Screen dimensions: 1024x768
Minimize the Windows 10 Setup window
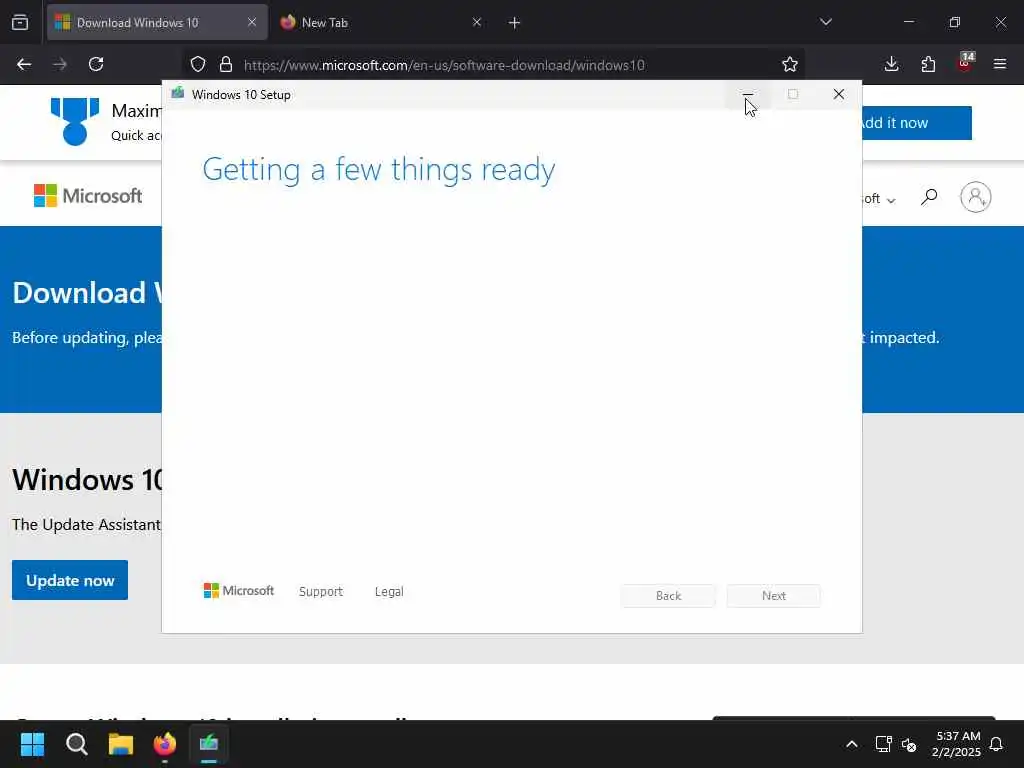[748, 94]
